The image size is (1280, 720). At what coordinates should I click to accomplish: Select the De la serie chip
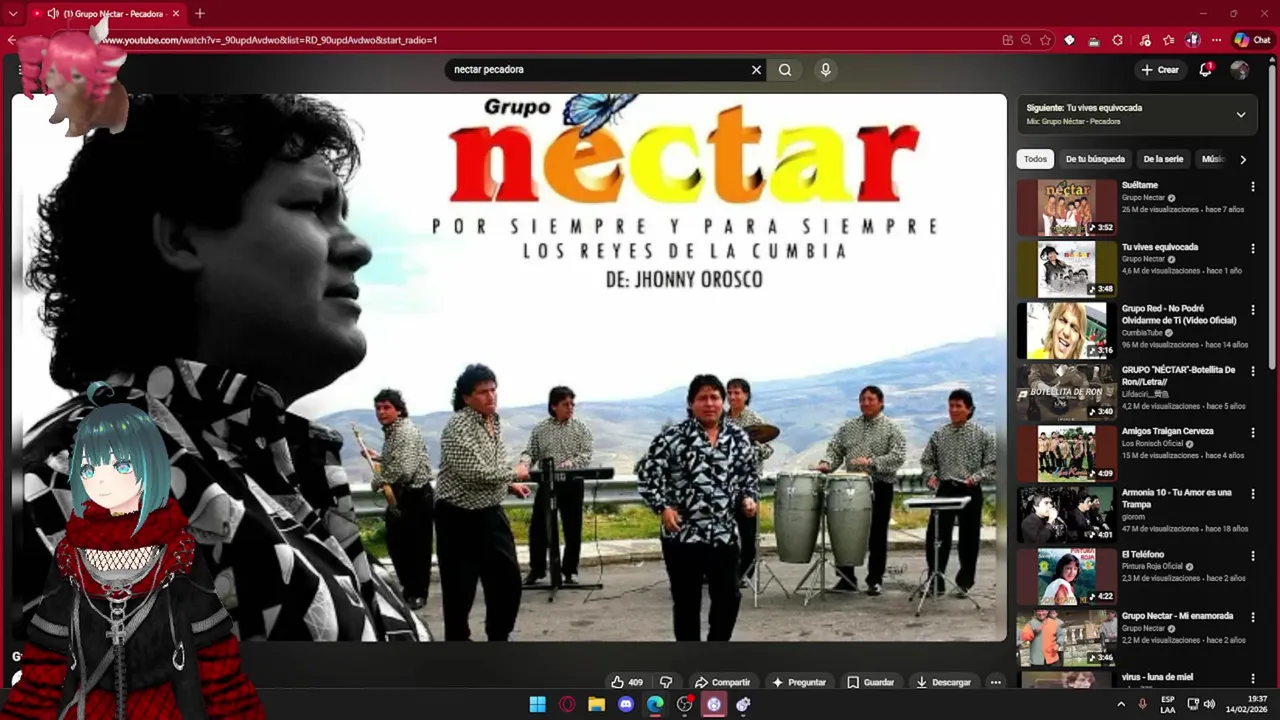(1163, 159)
